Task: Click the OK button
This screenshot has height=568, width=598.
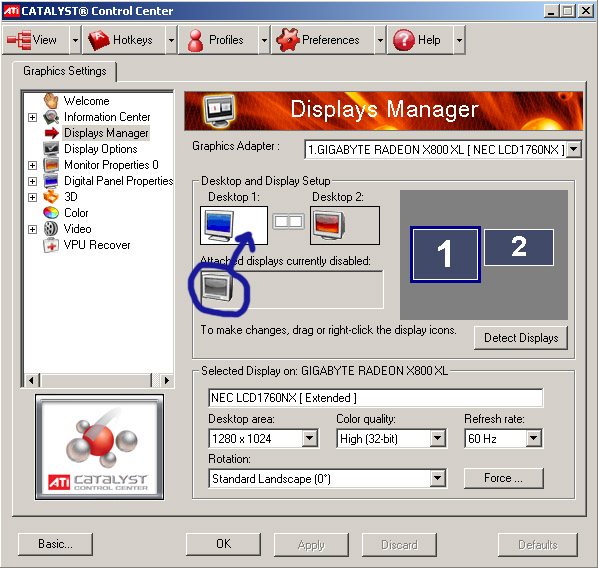Action: point(223,544)
